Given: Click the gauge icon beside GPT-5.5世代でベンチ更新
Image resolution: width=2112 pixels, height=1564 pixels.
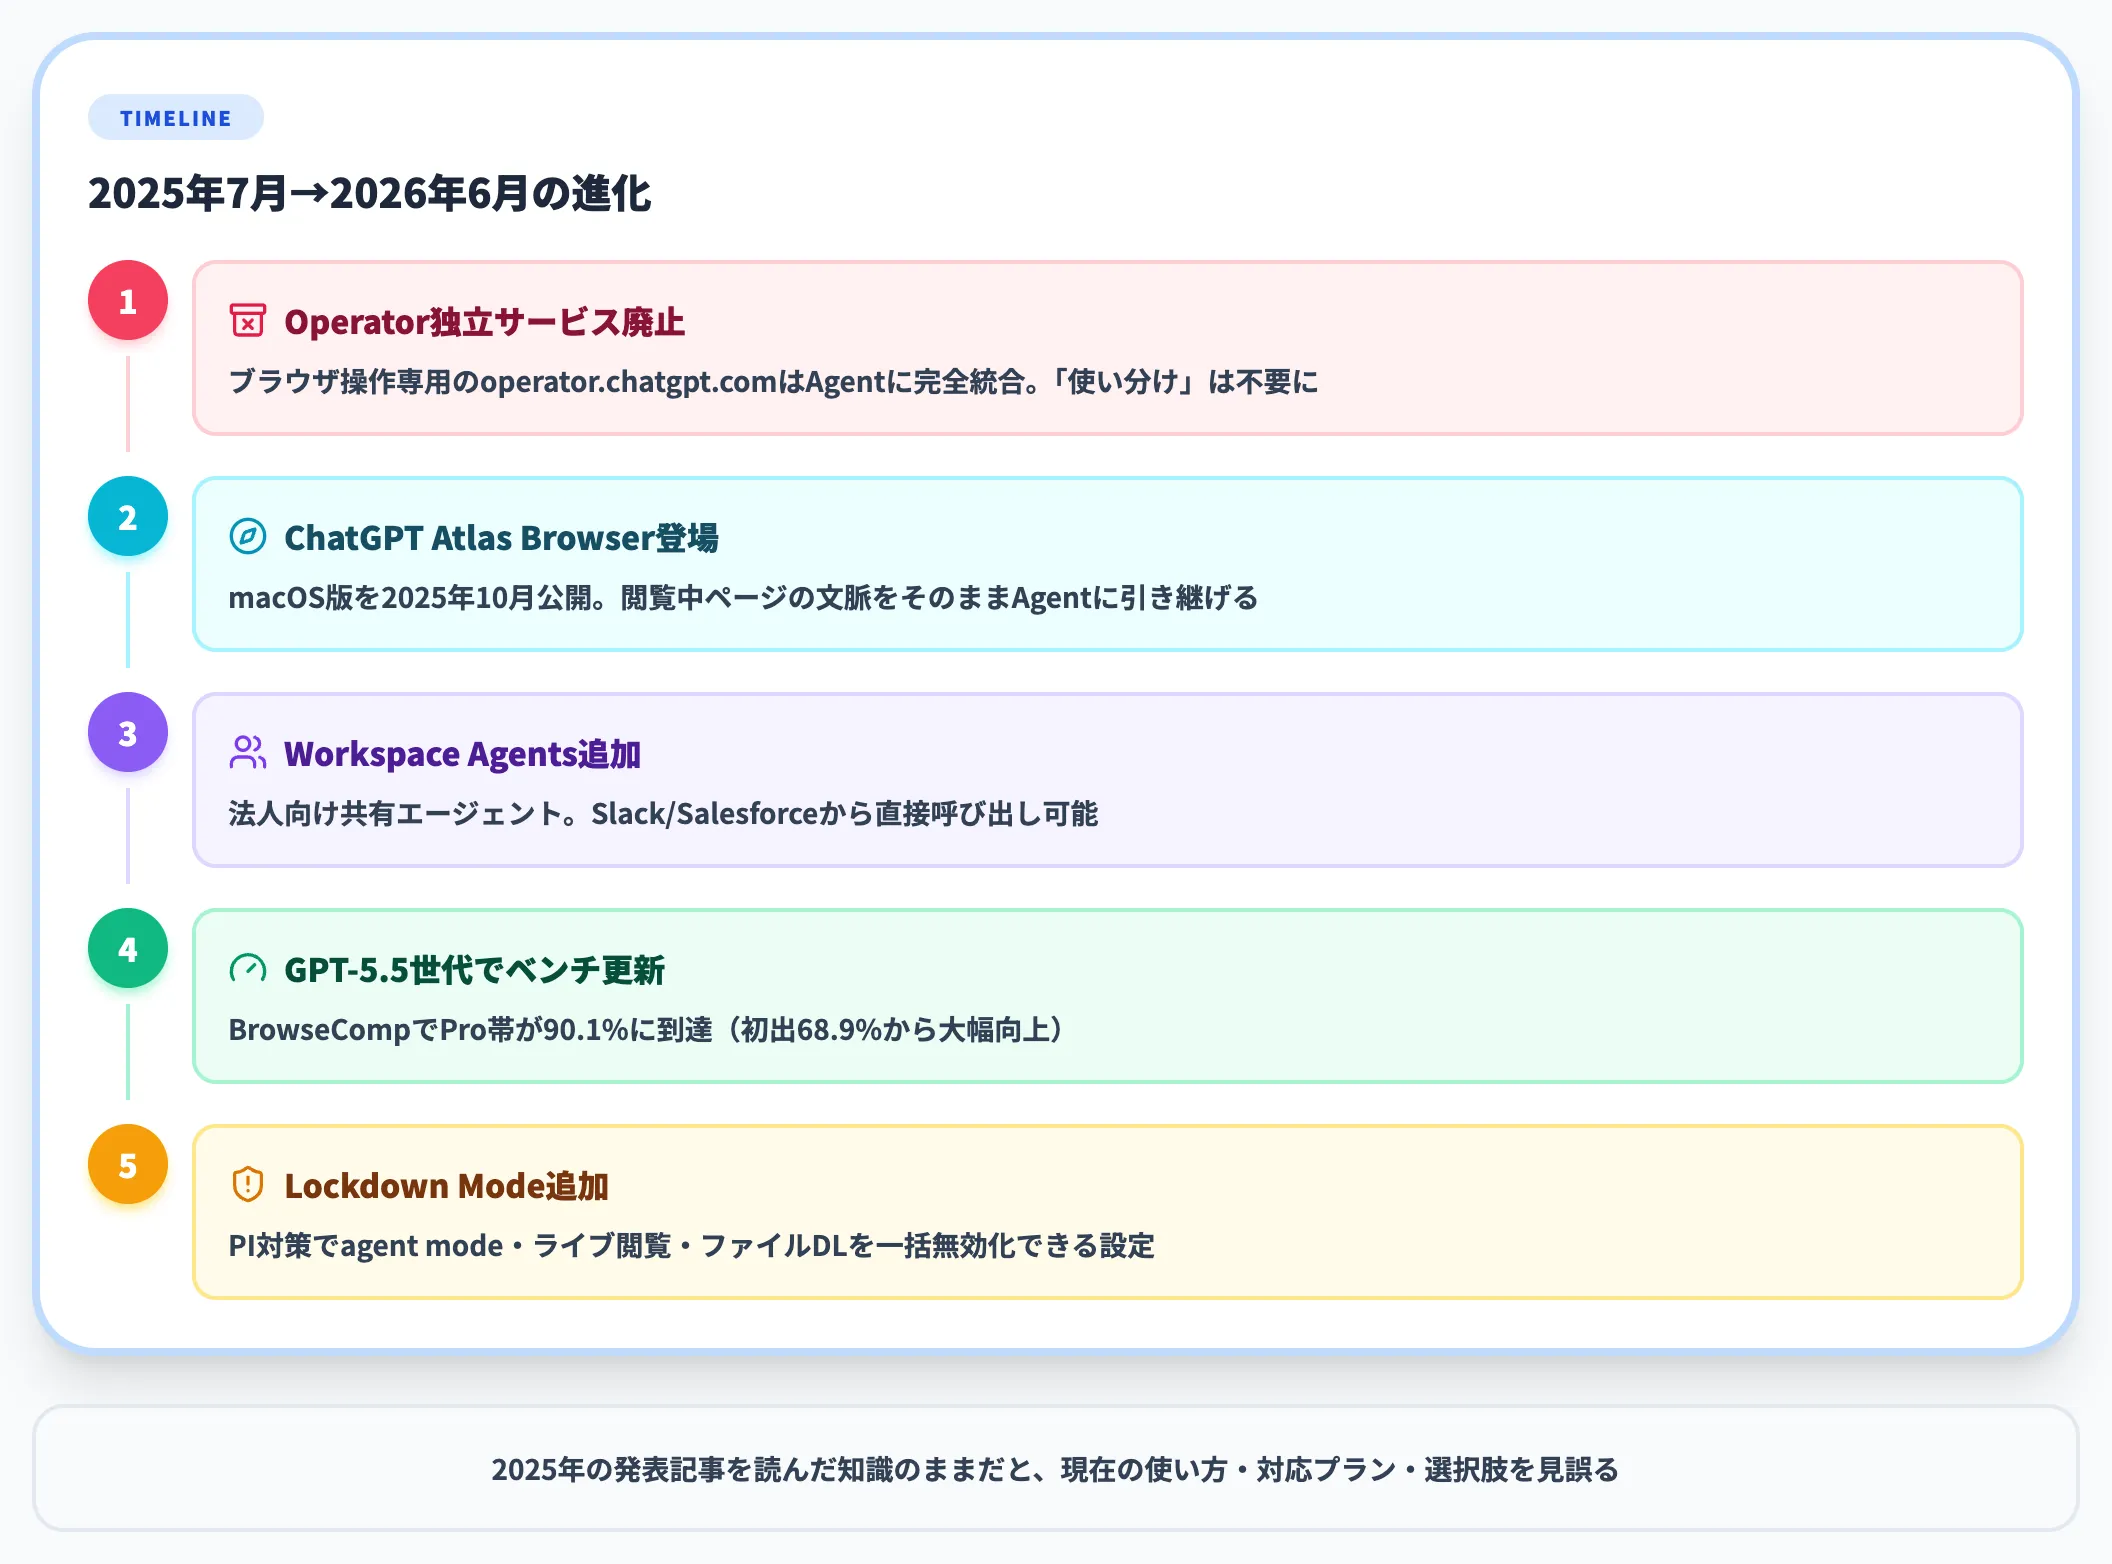Looking at the screenshot, I should tap(248, 969).
